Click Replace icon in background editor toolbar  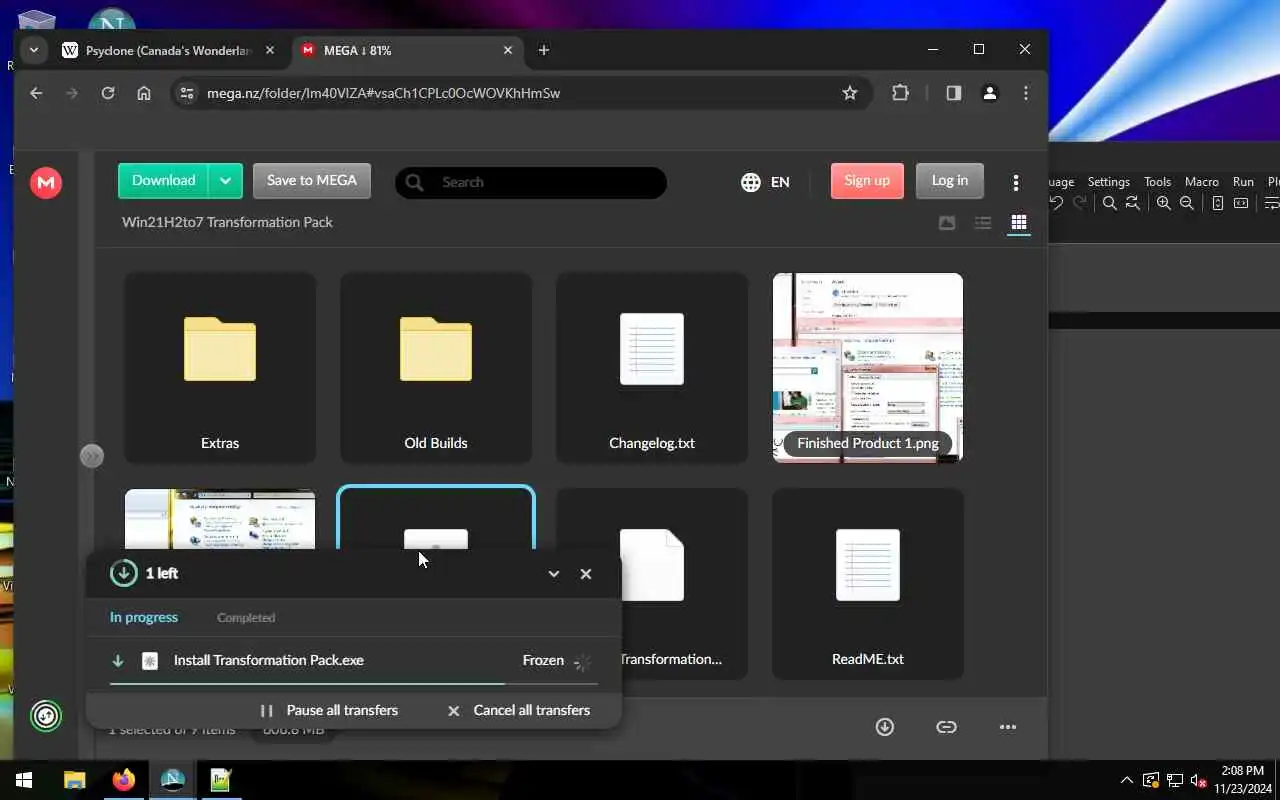(1132, 203)
